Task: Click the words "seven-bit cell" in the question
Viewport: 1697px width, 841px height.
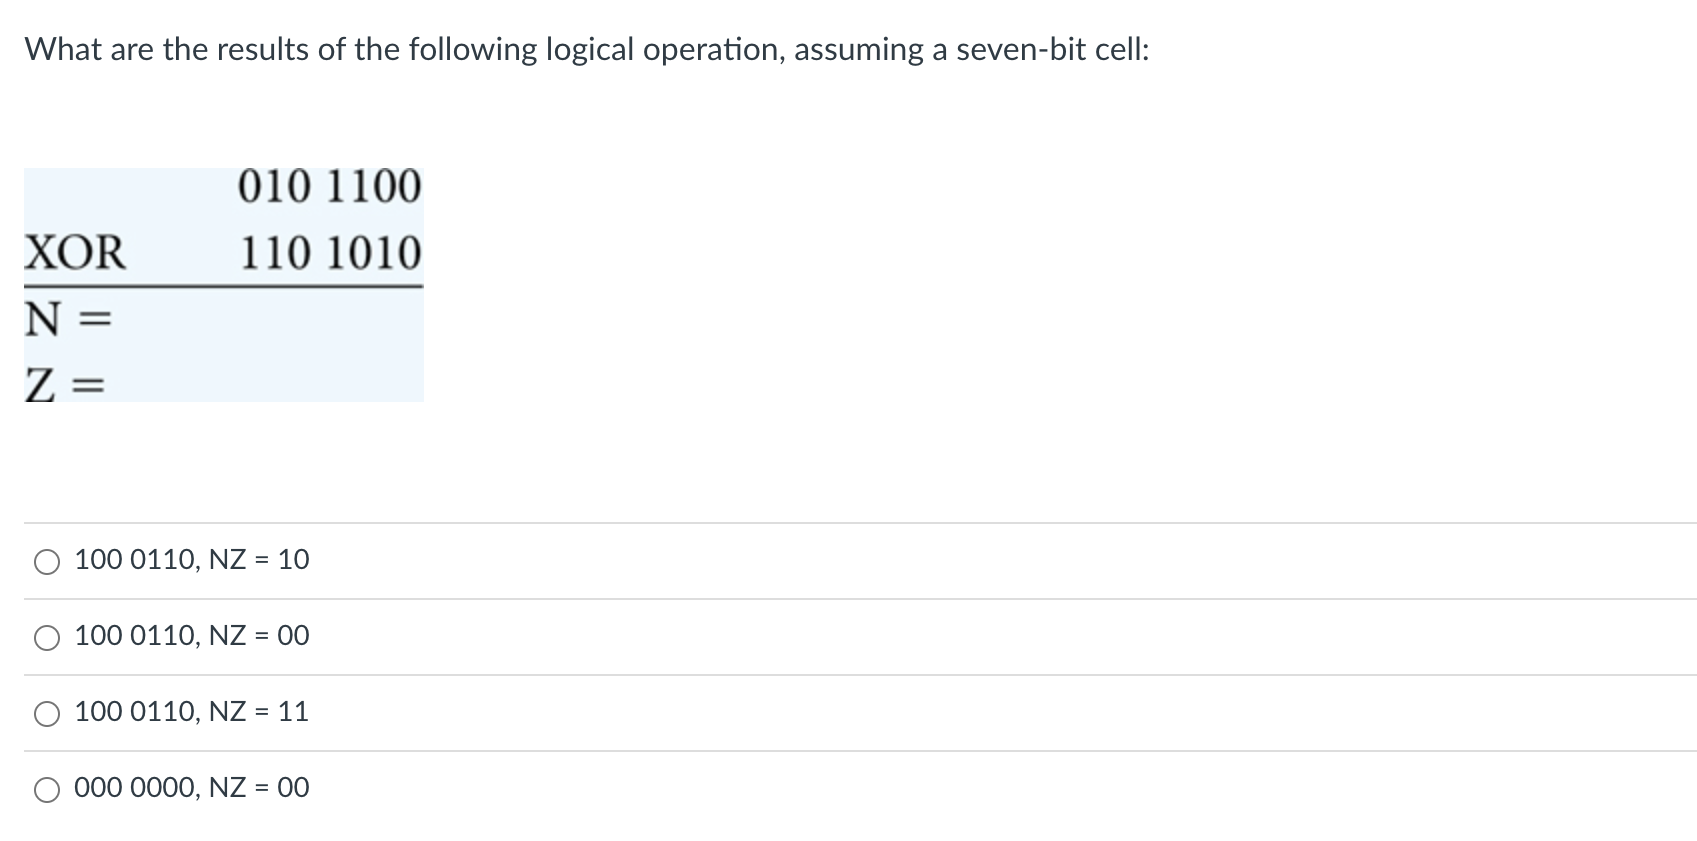Action: (1046, 49)
